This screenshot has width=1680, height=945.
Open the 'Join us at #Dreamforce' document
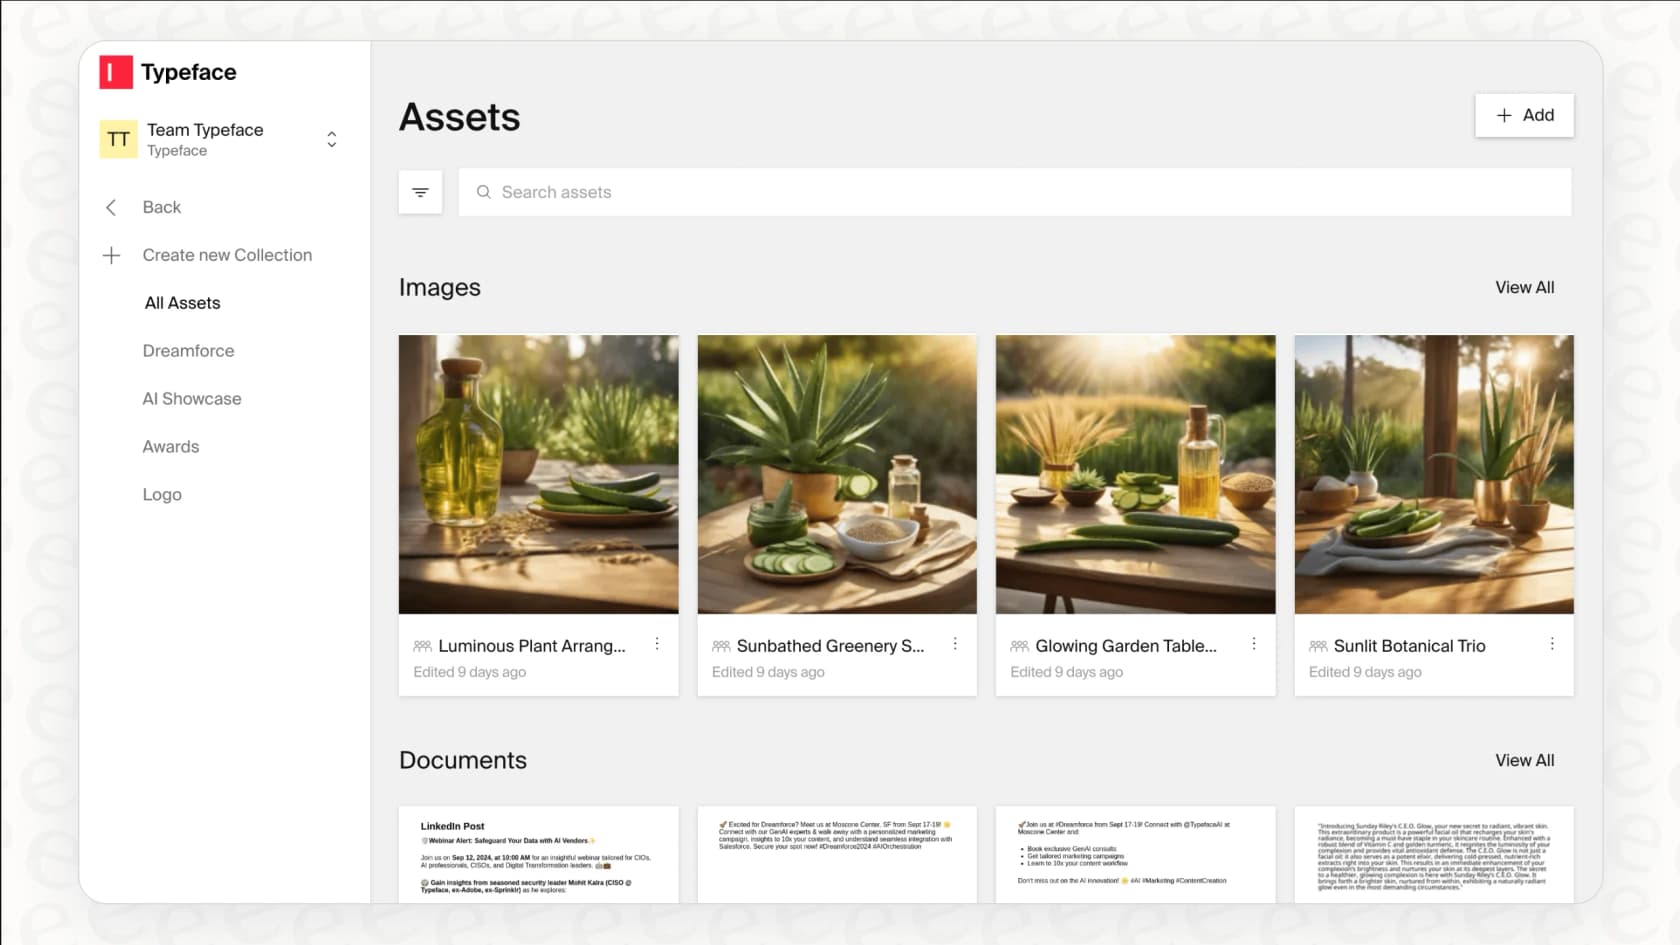click(x=1135, y=855)
